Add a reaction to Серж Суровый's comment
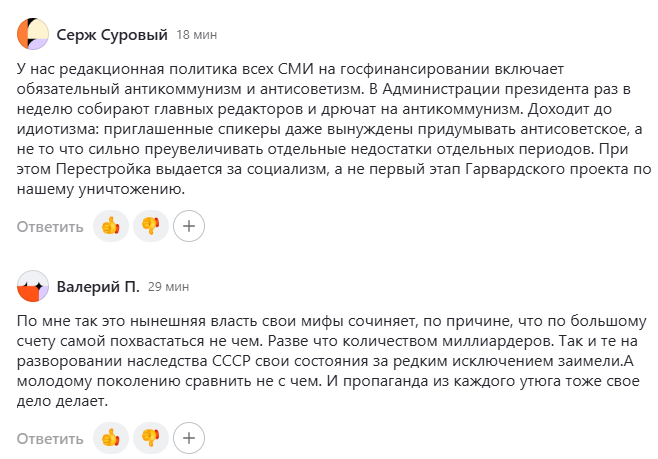Image resolution: width=658 pixels, height=459 pixels. coord(189,226)
